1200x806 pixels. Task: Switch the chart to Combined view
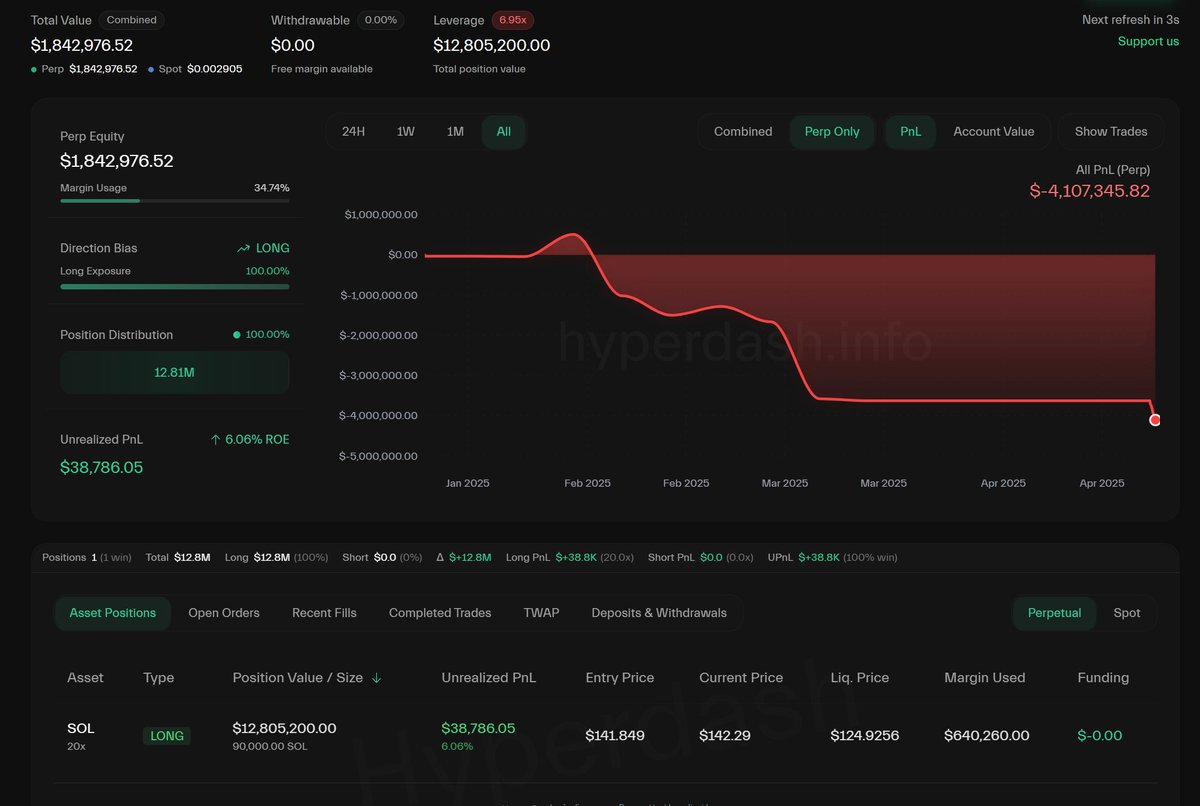(743, 131)
